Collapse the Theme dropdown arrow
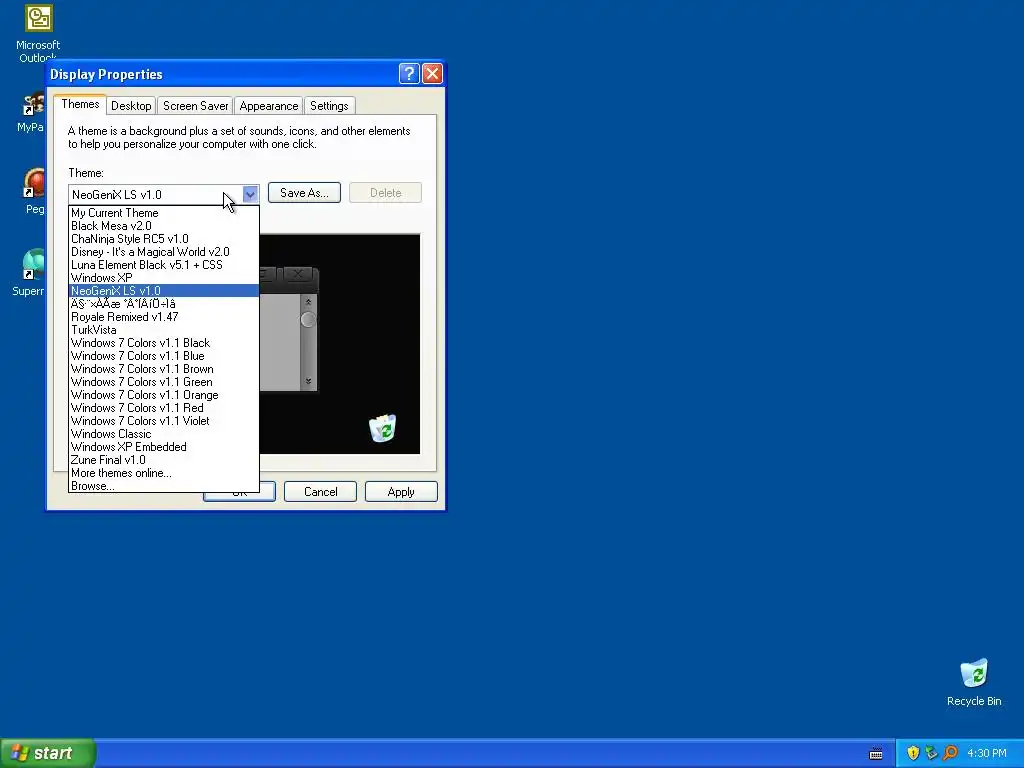Image resolution: width=1024 pixels, height=768 pixels. coord(250,194)
